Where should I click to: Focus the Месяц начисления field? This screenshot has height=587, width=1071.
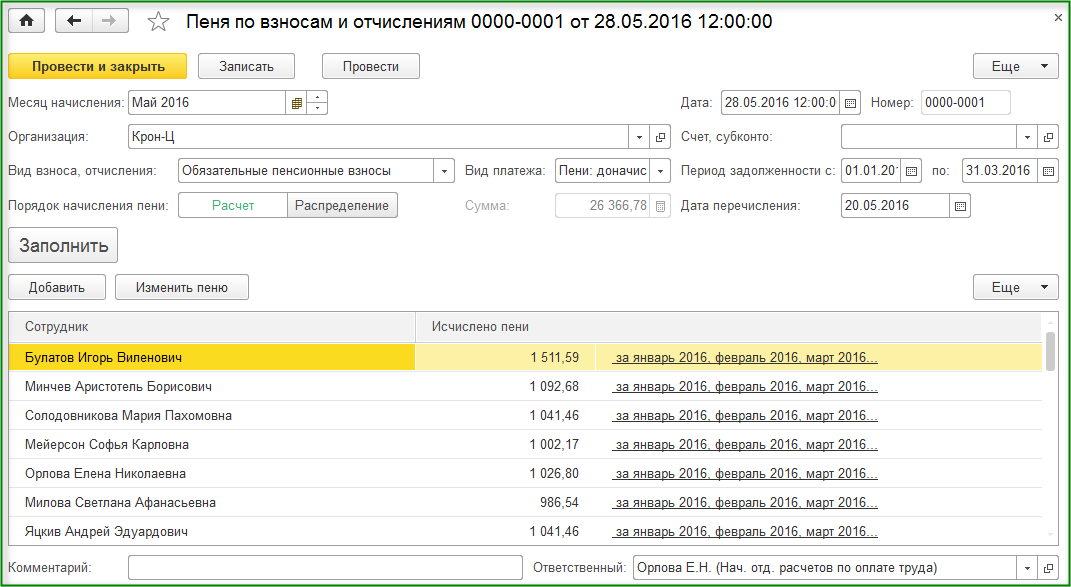click(207, 103)
